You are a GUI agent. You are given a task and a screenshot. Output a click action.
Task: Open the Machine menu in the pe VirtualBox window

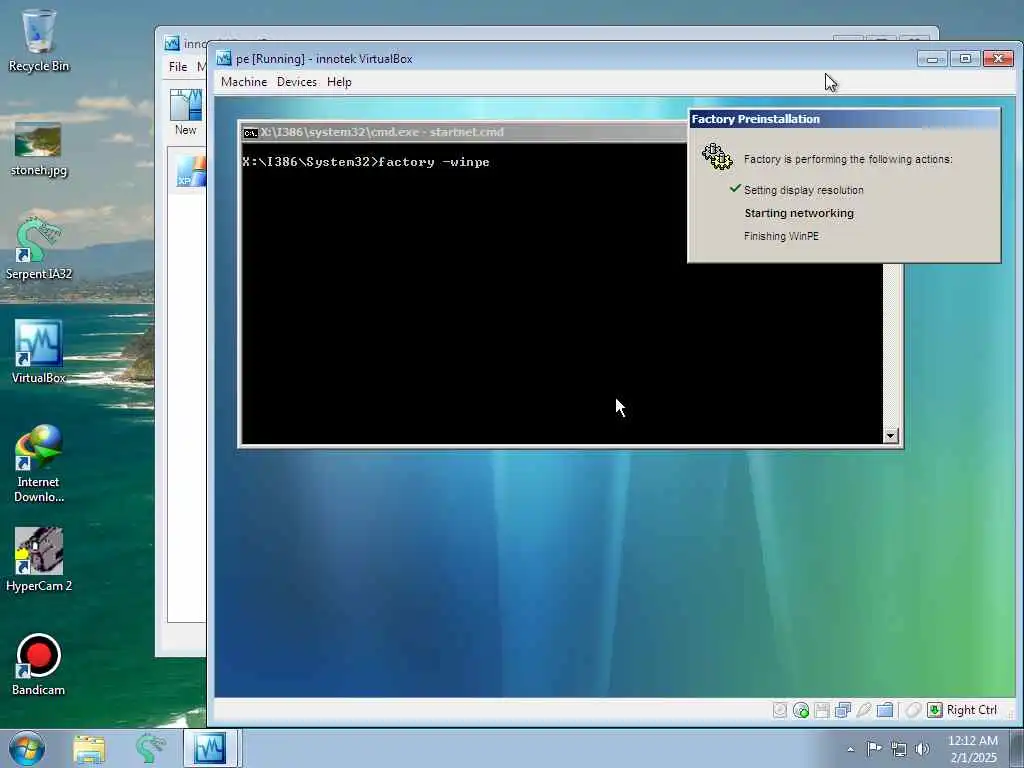click(244, 82)
